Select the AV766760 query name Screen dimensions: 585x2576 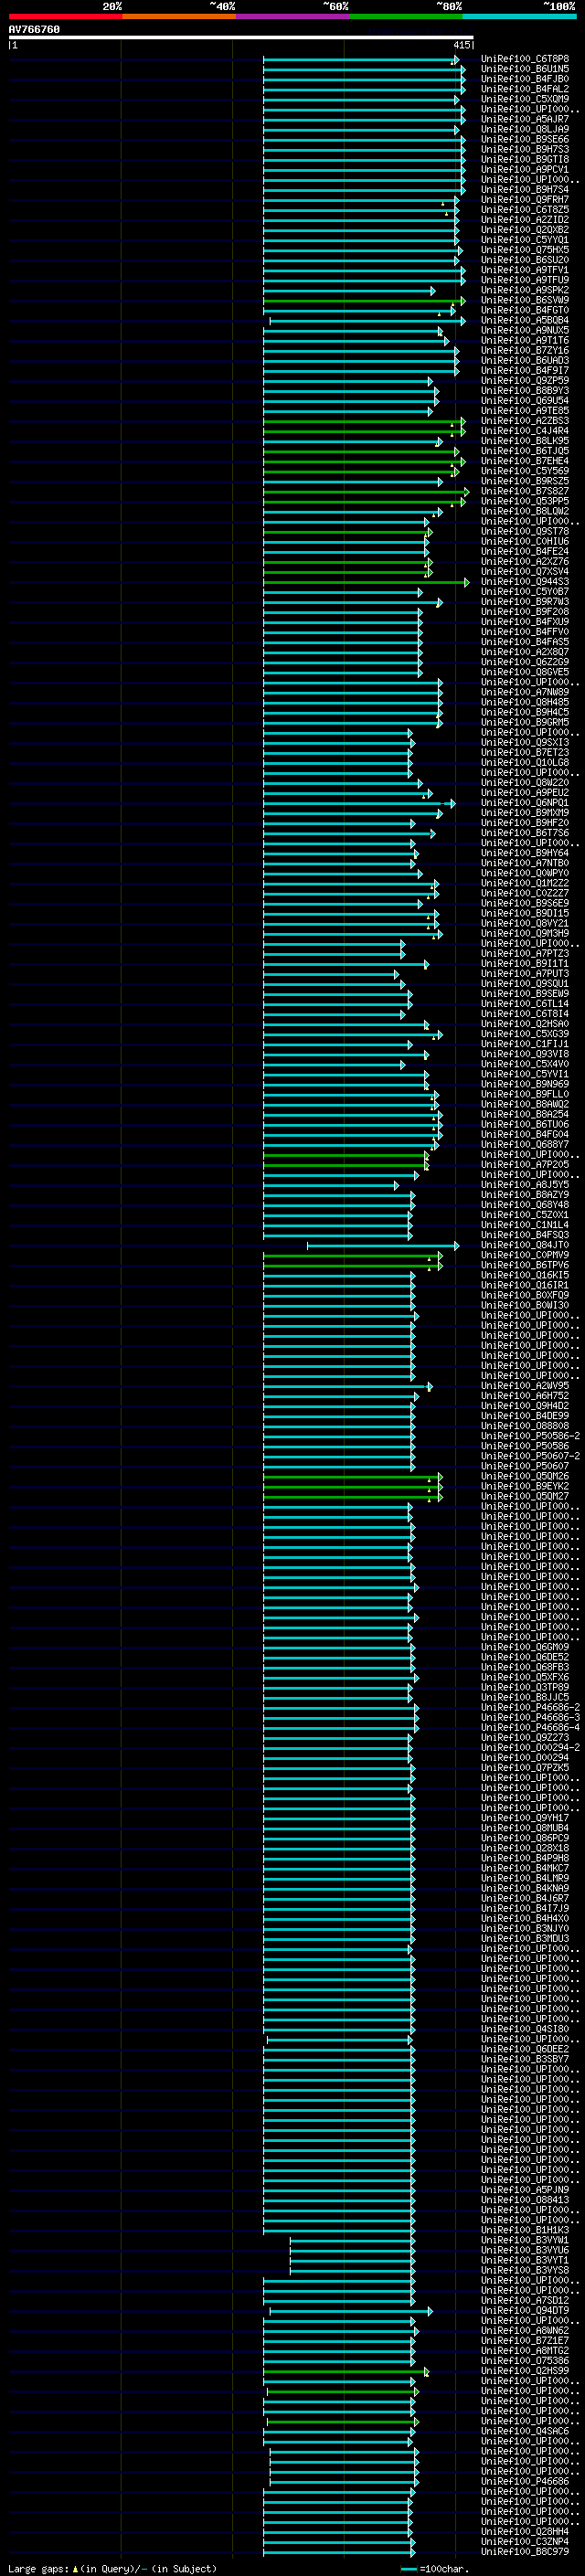(34, 30)
